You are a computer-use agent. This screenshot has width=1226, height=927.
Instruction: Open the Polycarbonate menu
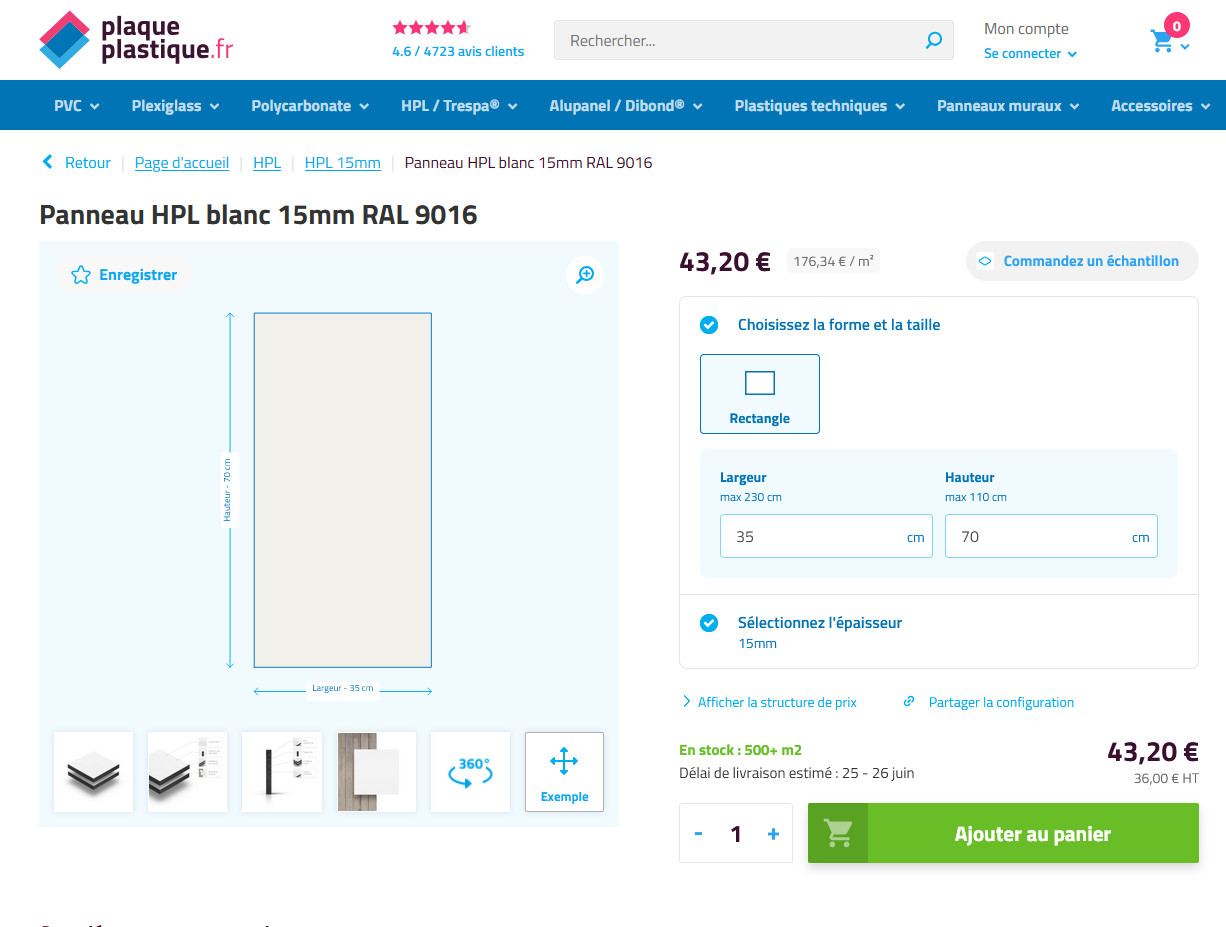[310, 106]
